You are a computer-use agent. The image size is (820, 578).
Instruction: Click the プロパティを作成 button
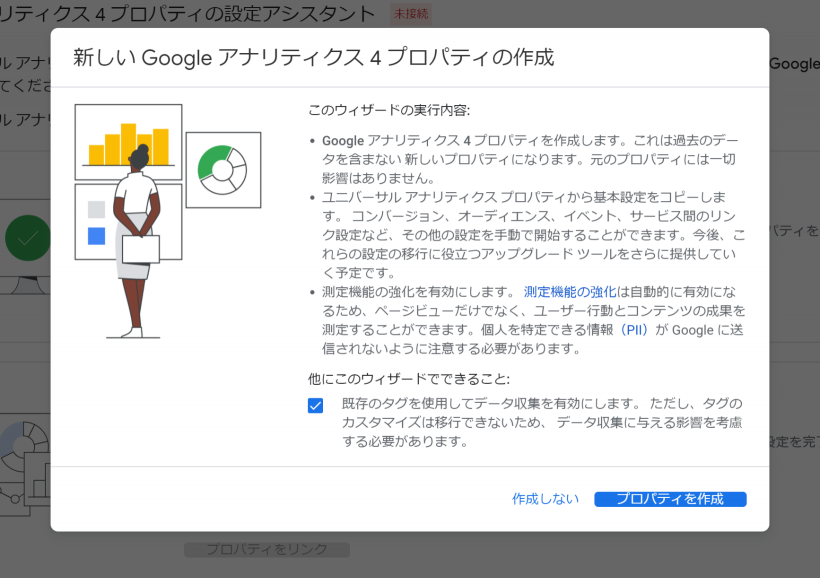670,499
